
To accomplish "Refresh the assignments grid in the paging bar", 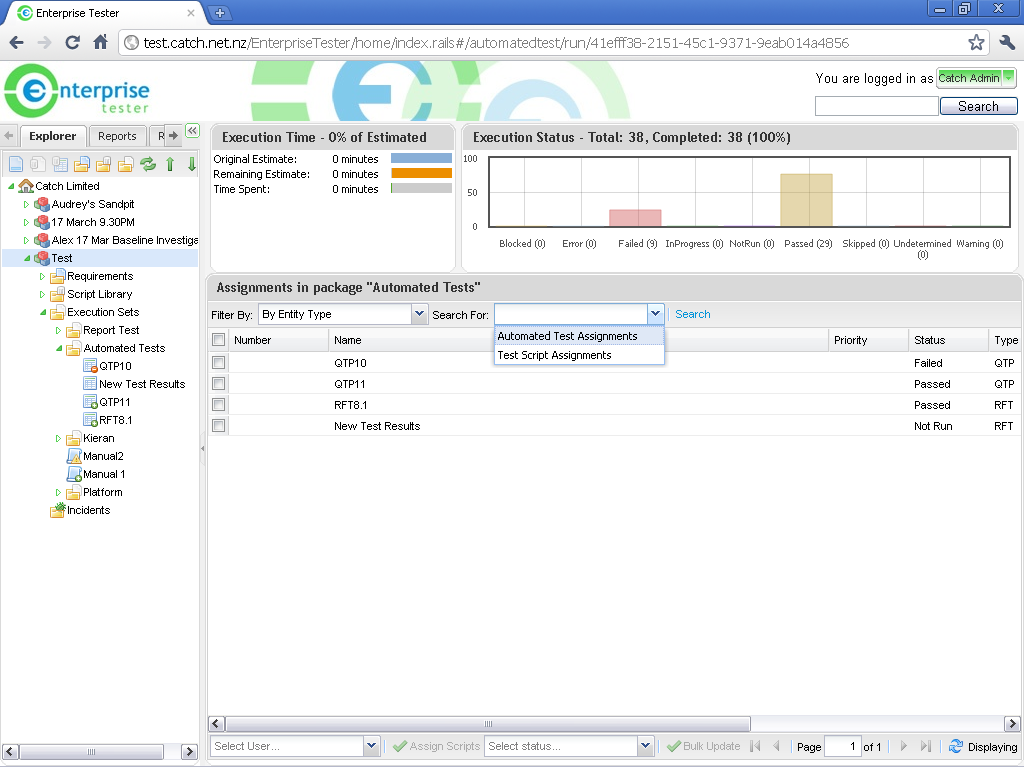I will click(955, 746).
